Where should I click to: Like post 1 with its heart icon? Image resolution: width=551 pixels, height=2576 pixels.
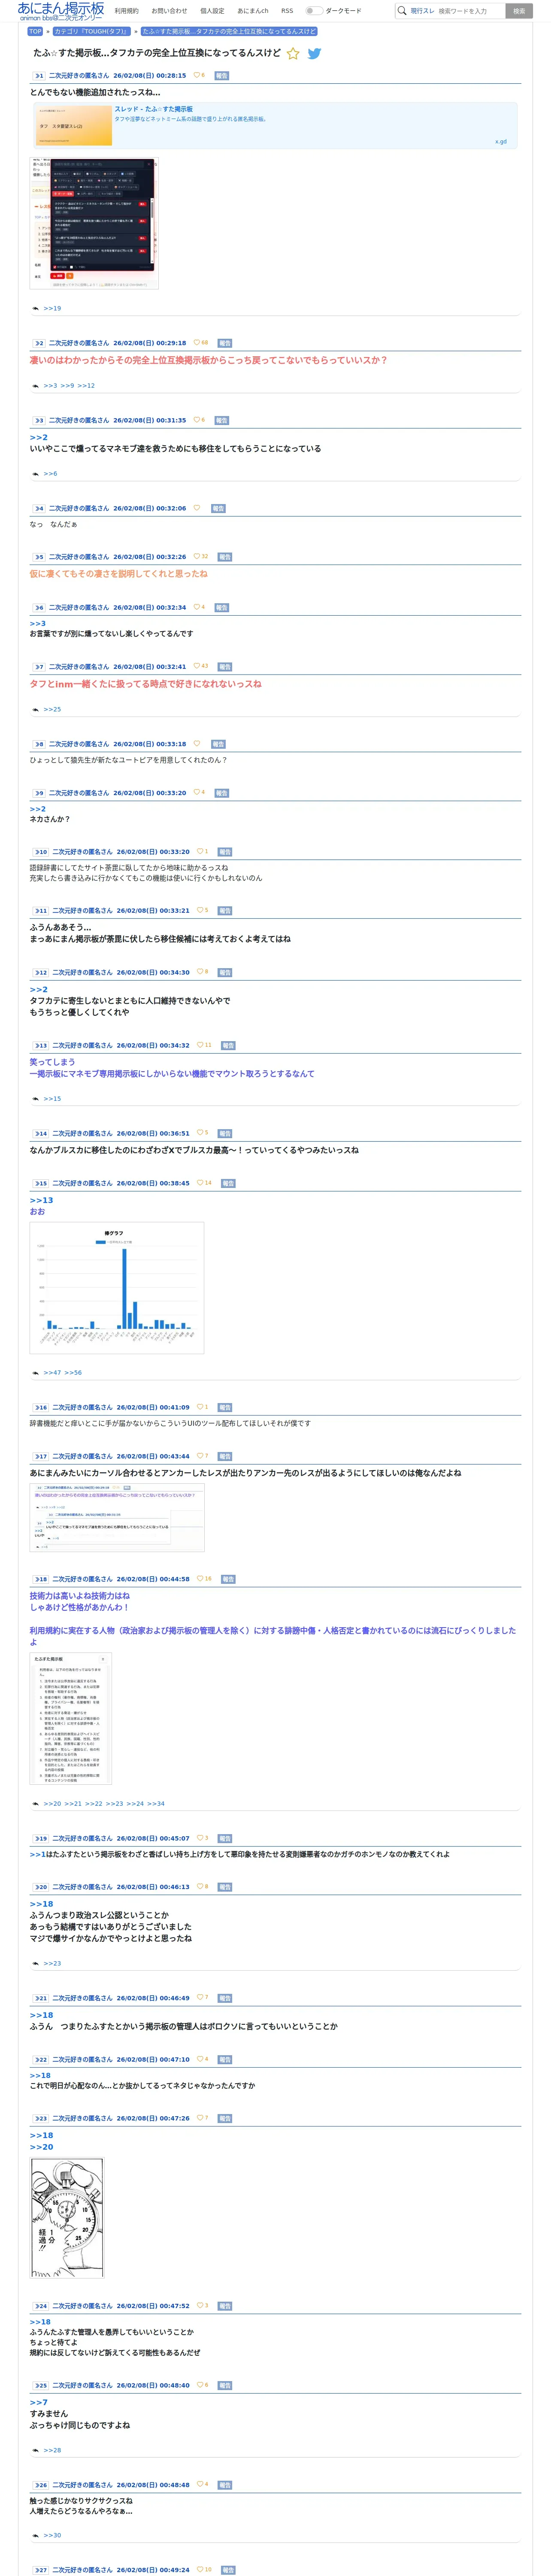(x=196, y=75)
